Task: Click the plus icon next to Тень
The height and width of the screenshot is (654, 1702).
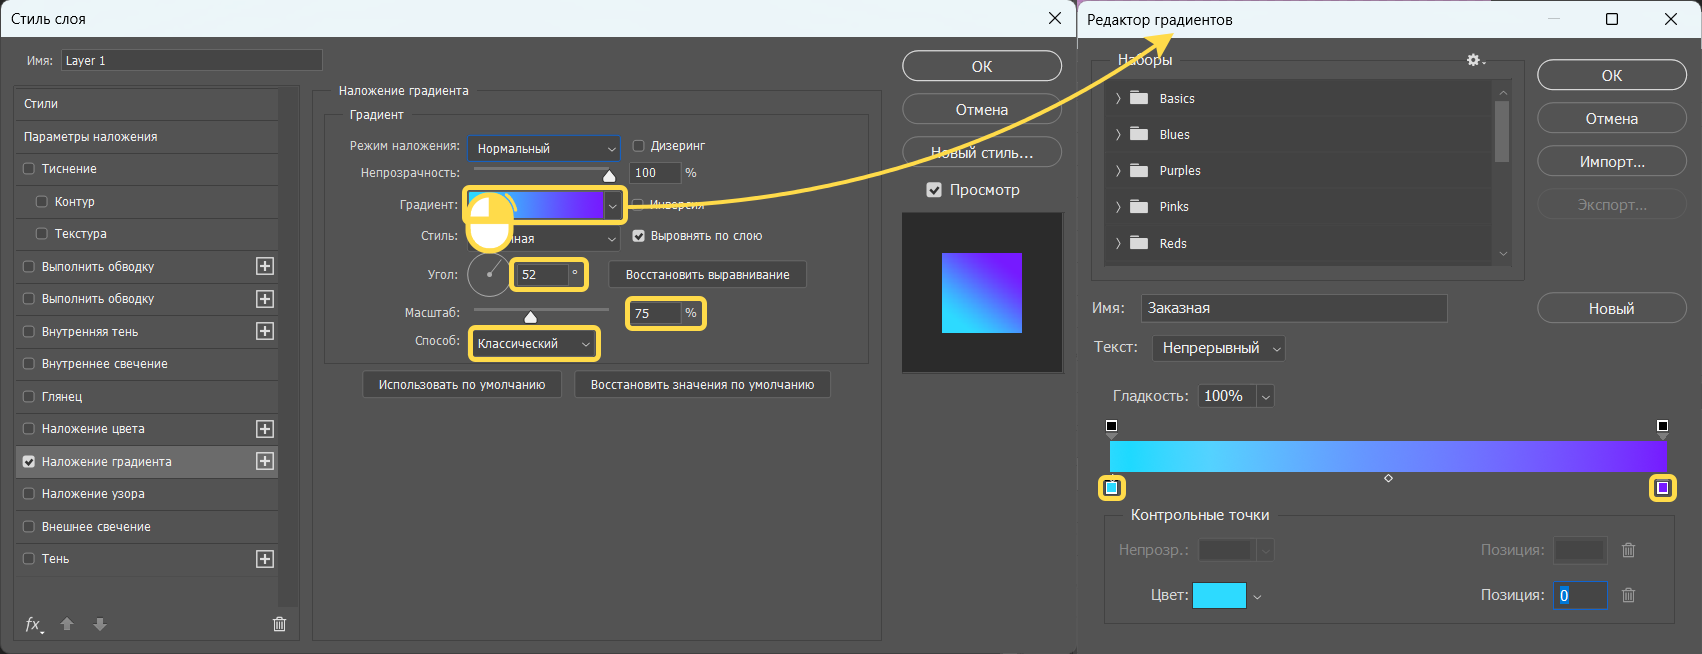Action: (265, 559)
